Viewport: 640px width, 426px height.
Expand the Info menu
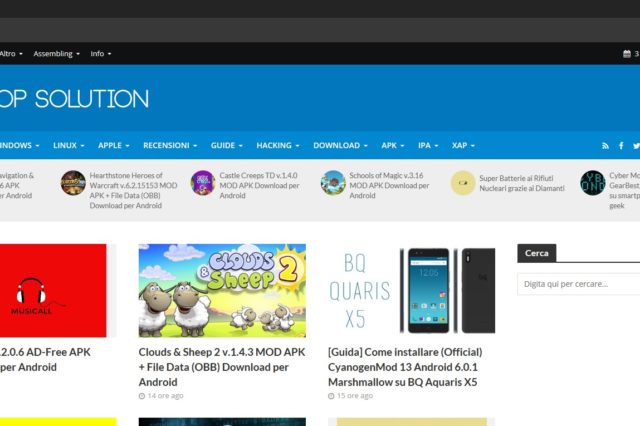point(101,54)
